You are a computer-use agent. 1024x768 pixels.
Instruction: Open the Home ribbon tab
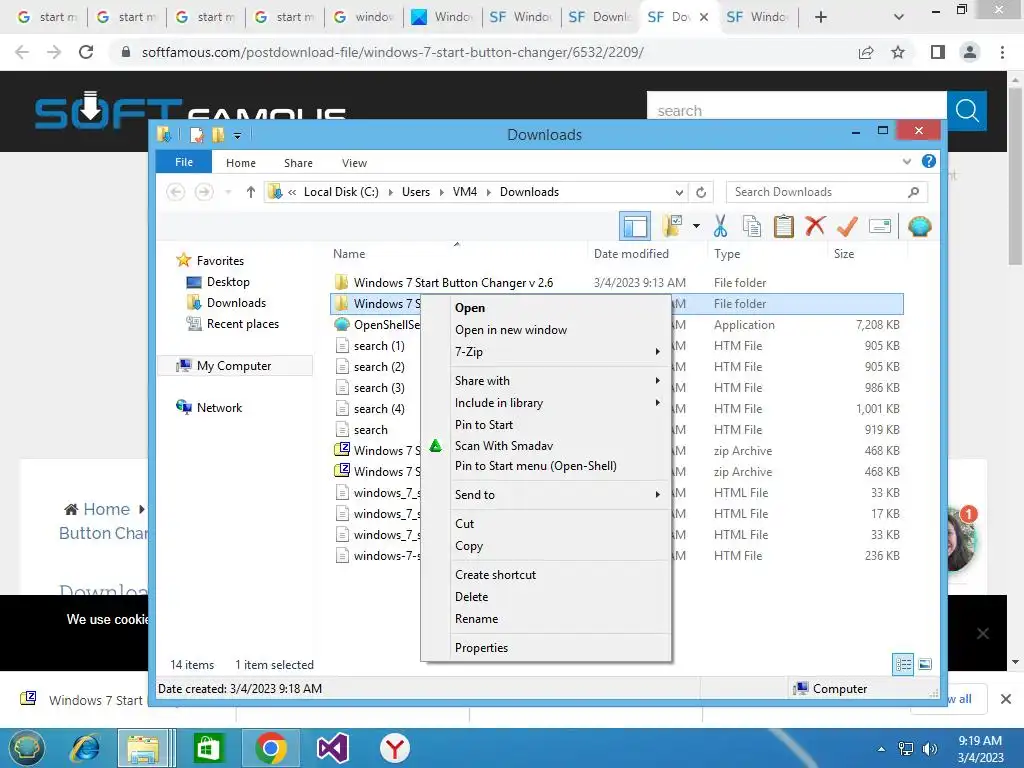coord(240,163)
